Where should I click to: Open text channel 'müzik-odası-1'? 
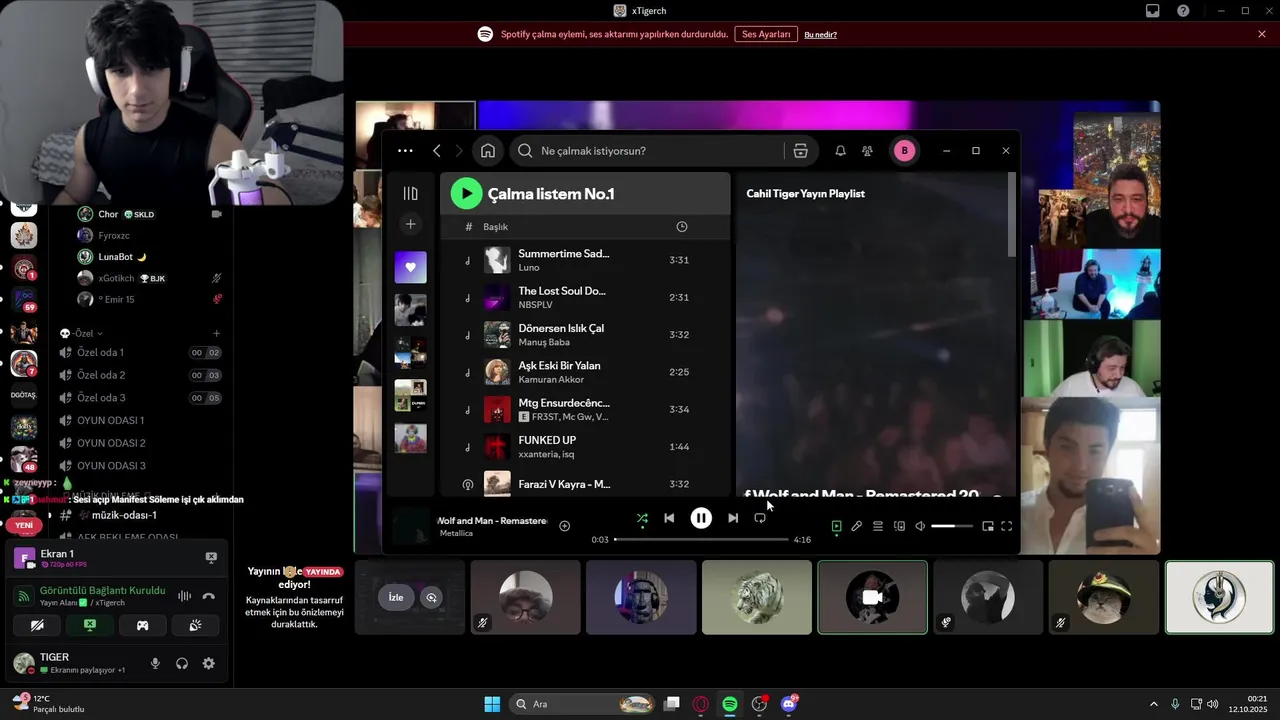tap(140, 515)
